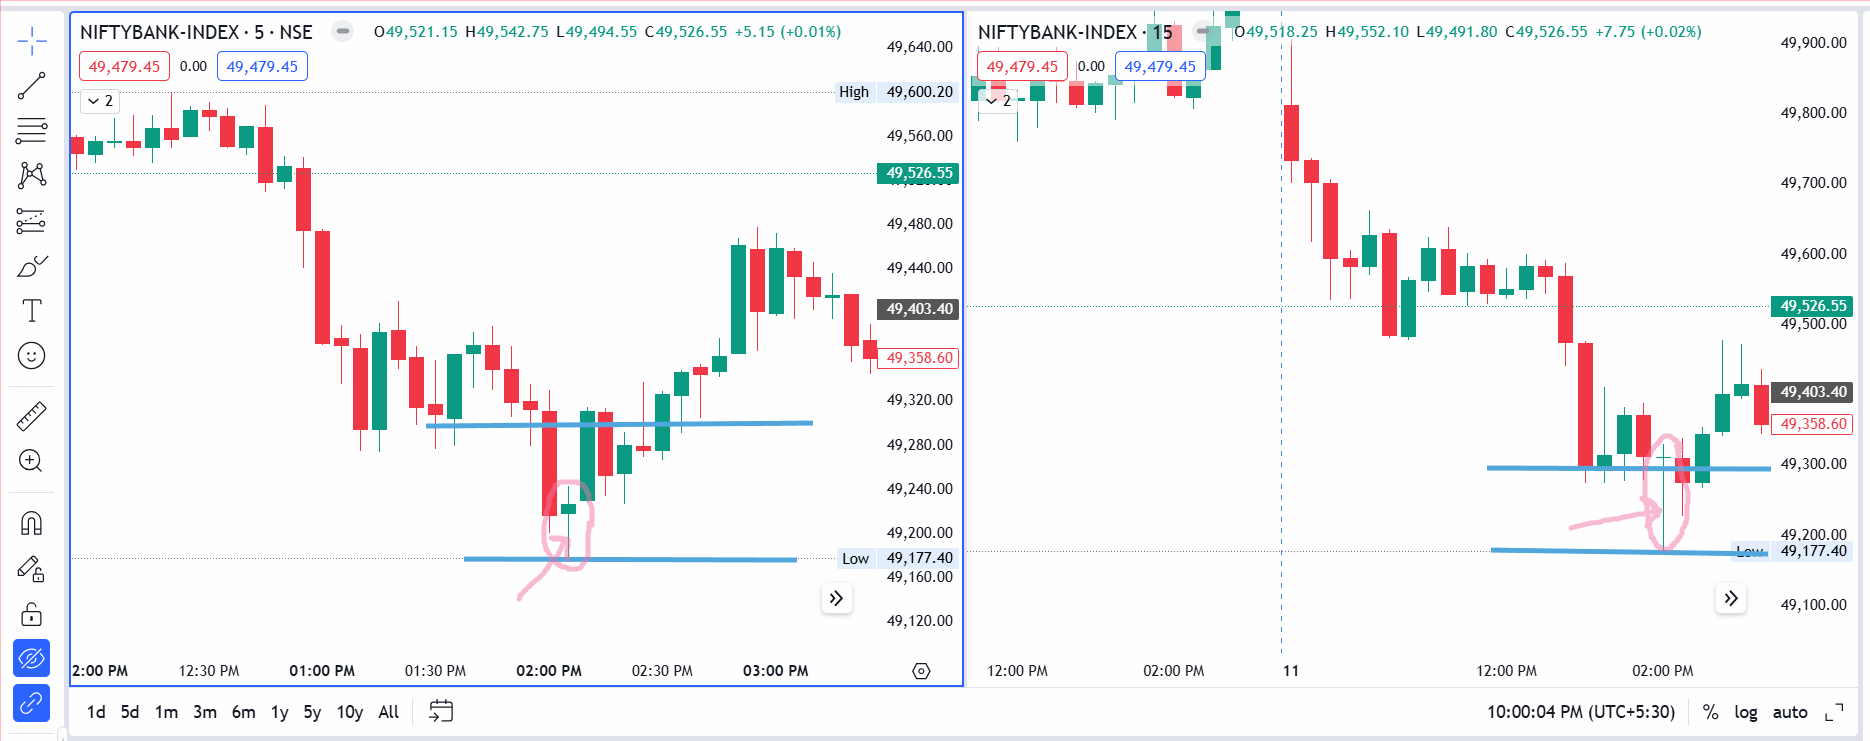1870x741 pixels.
Task: Open left chart time axis settings gear
Action: point(922,671)
